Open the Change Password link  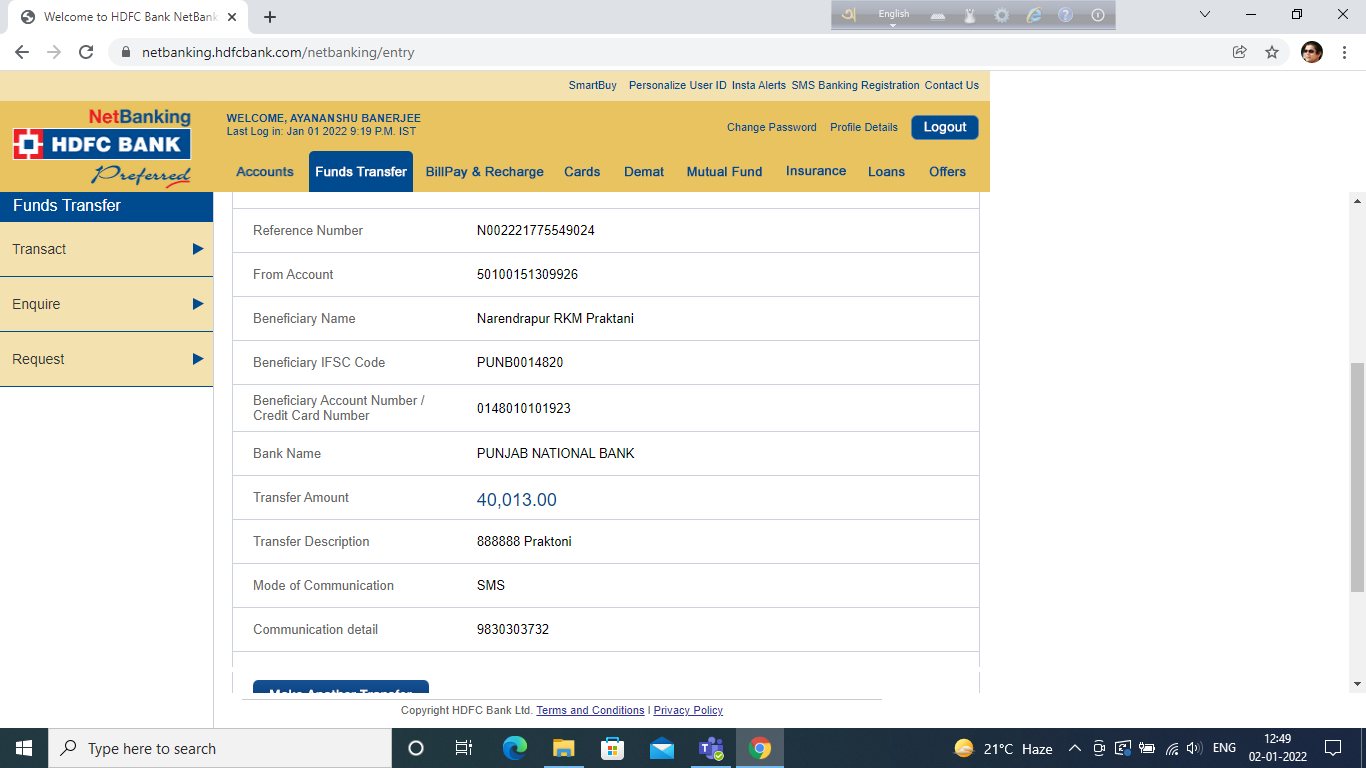pos(771,127)
